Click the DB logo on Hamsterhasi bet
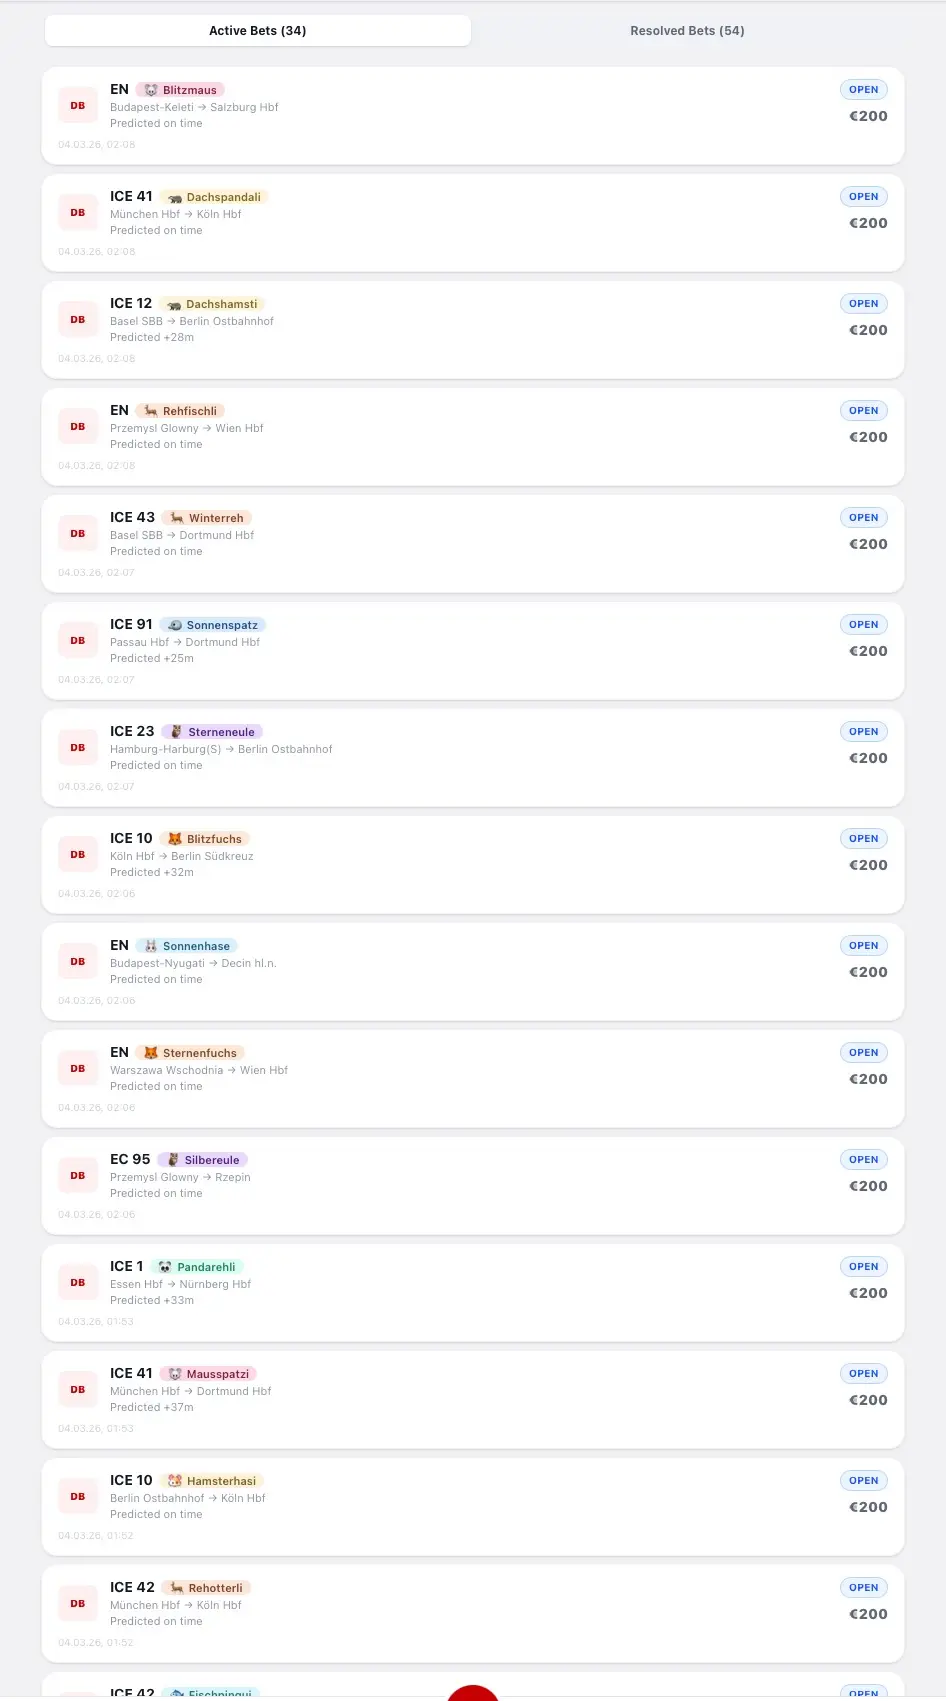 point(78,1497)
